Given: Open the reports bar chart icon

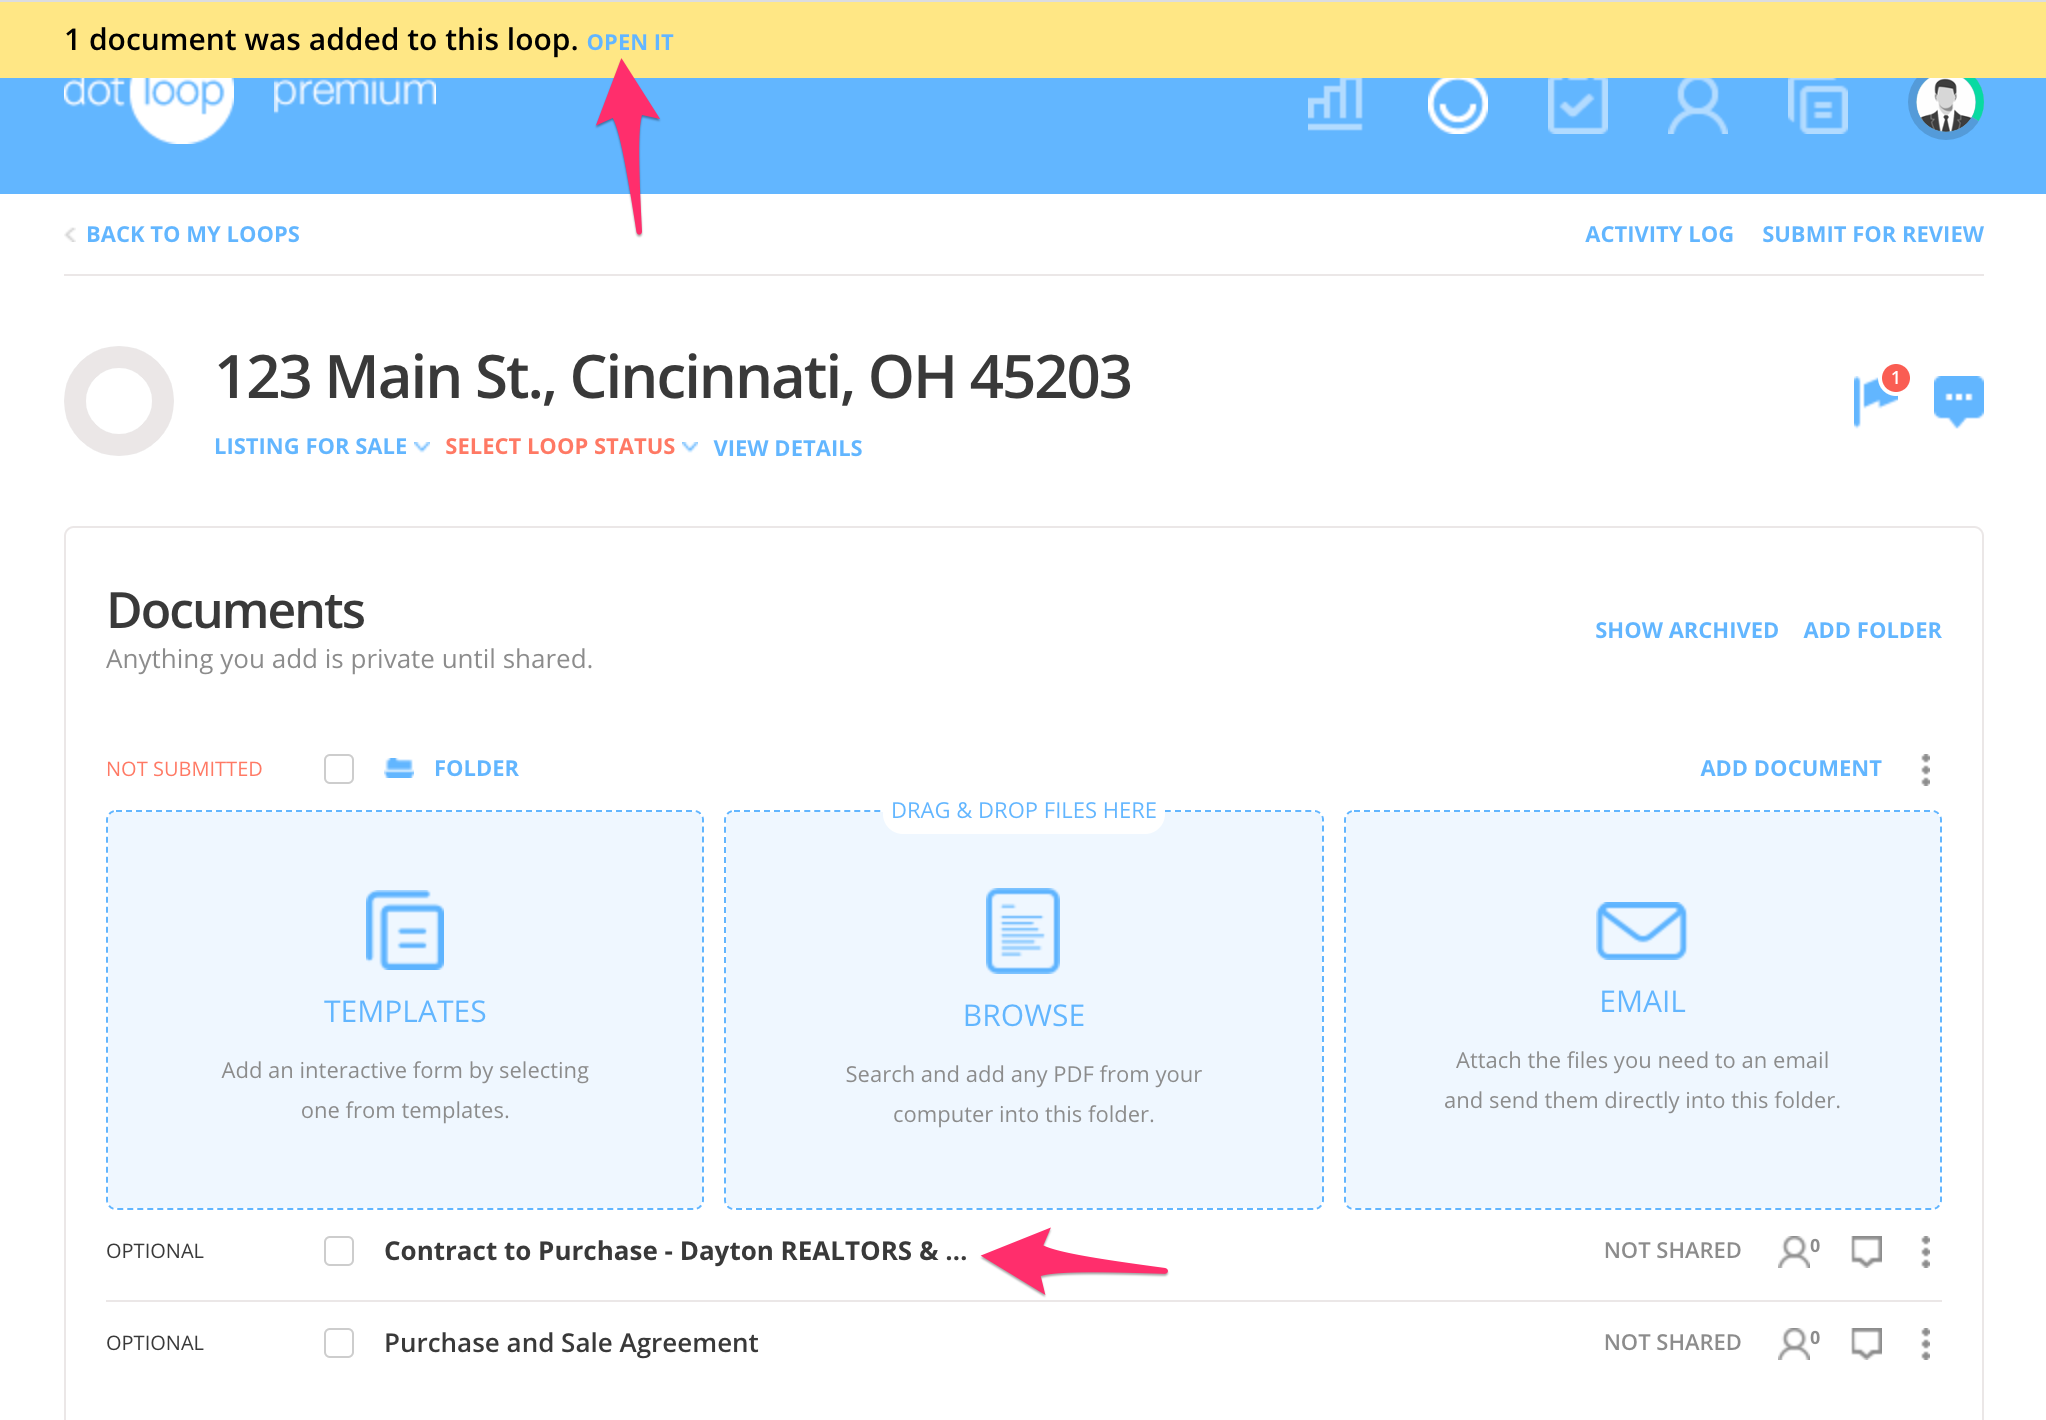Looking at the screenshot, I should pyautogui.click(x=1335, y=105).
